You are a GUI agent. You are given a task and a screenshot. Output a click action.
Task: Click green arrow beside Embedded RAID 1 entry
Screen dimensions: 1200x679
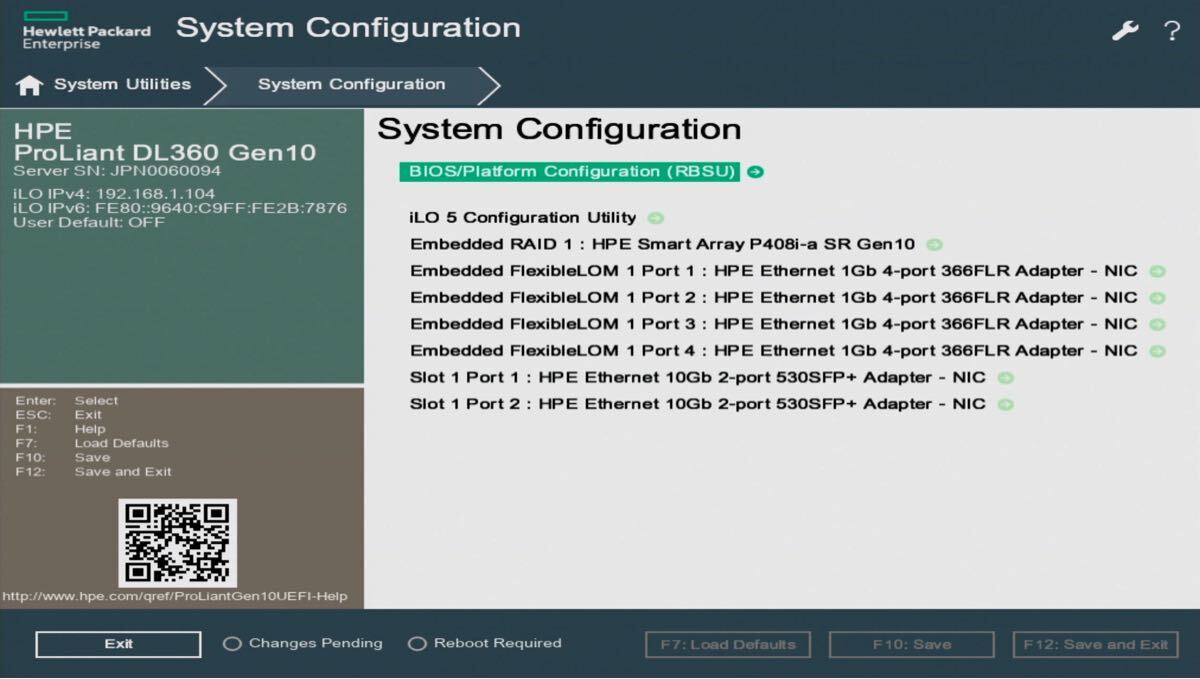pyautogui.click(x=934, y=244)
